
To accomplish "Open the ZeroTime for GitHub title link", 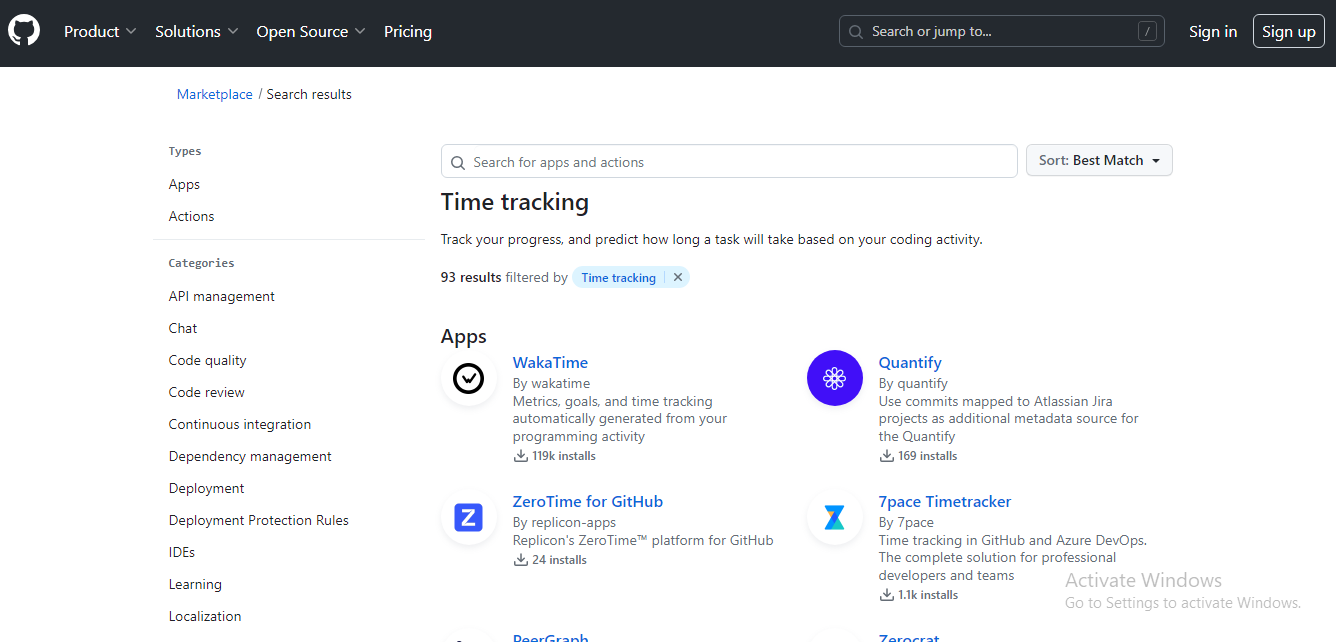I will 588,501.
